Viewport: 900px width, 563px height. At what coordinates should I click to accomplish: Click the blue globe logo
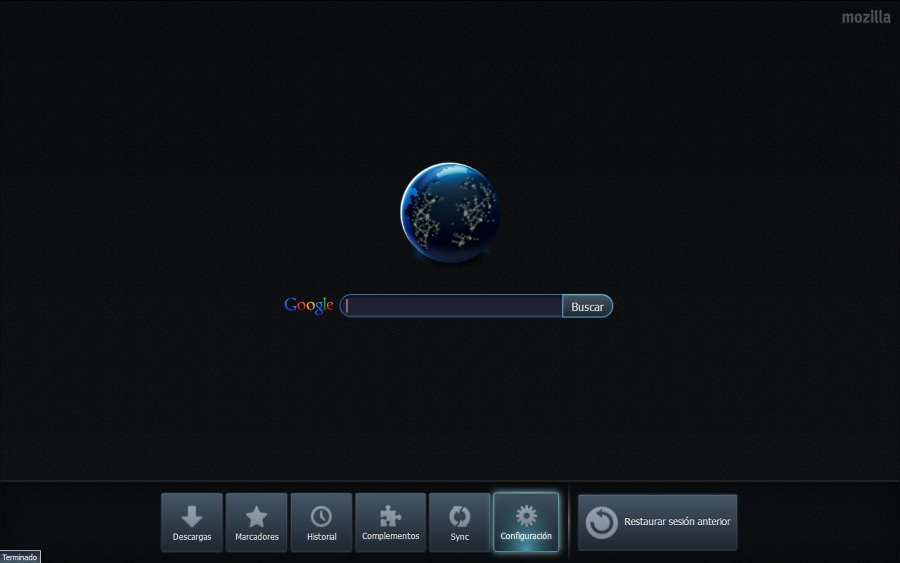tap(450, 212)
